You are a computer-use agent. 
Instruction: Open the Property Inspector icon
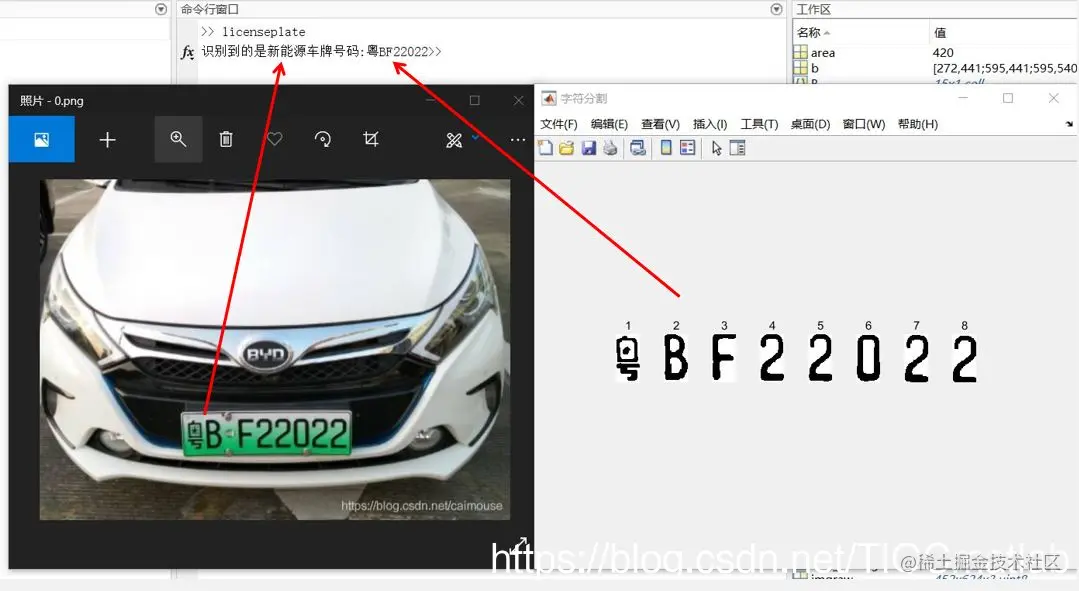point(737,148)
